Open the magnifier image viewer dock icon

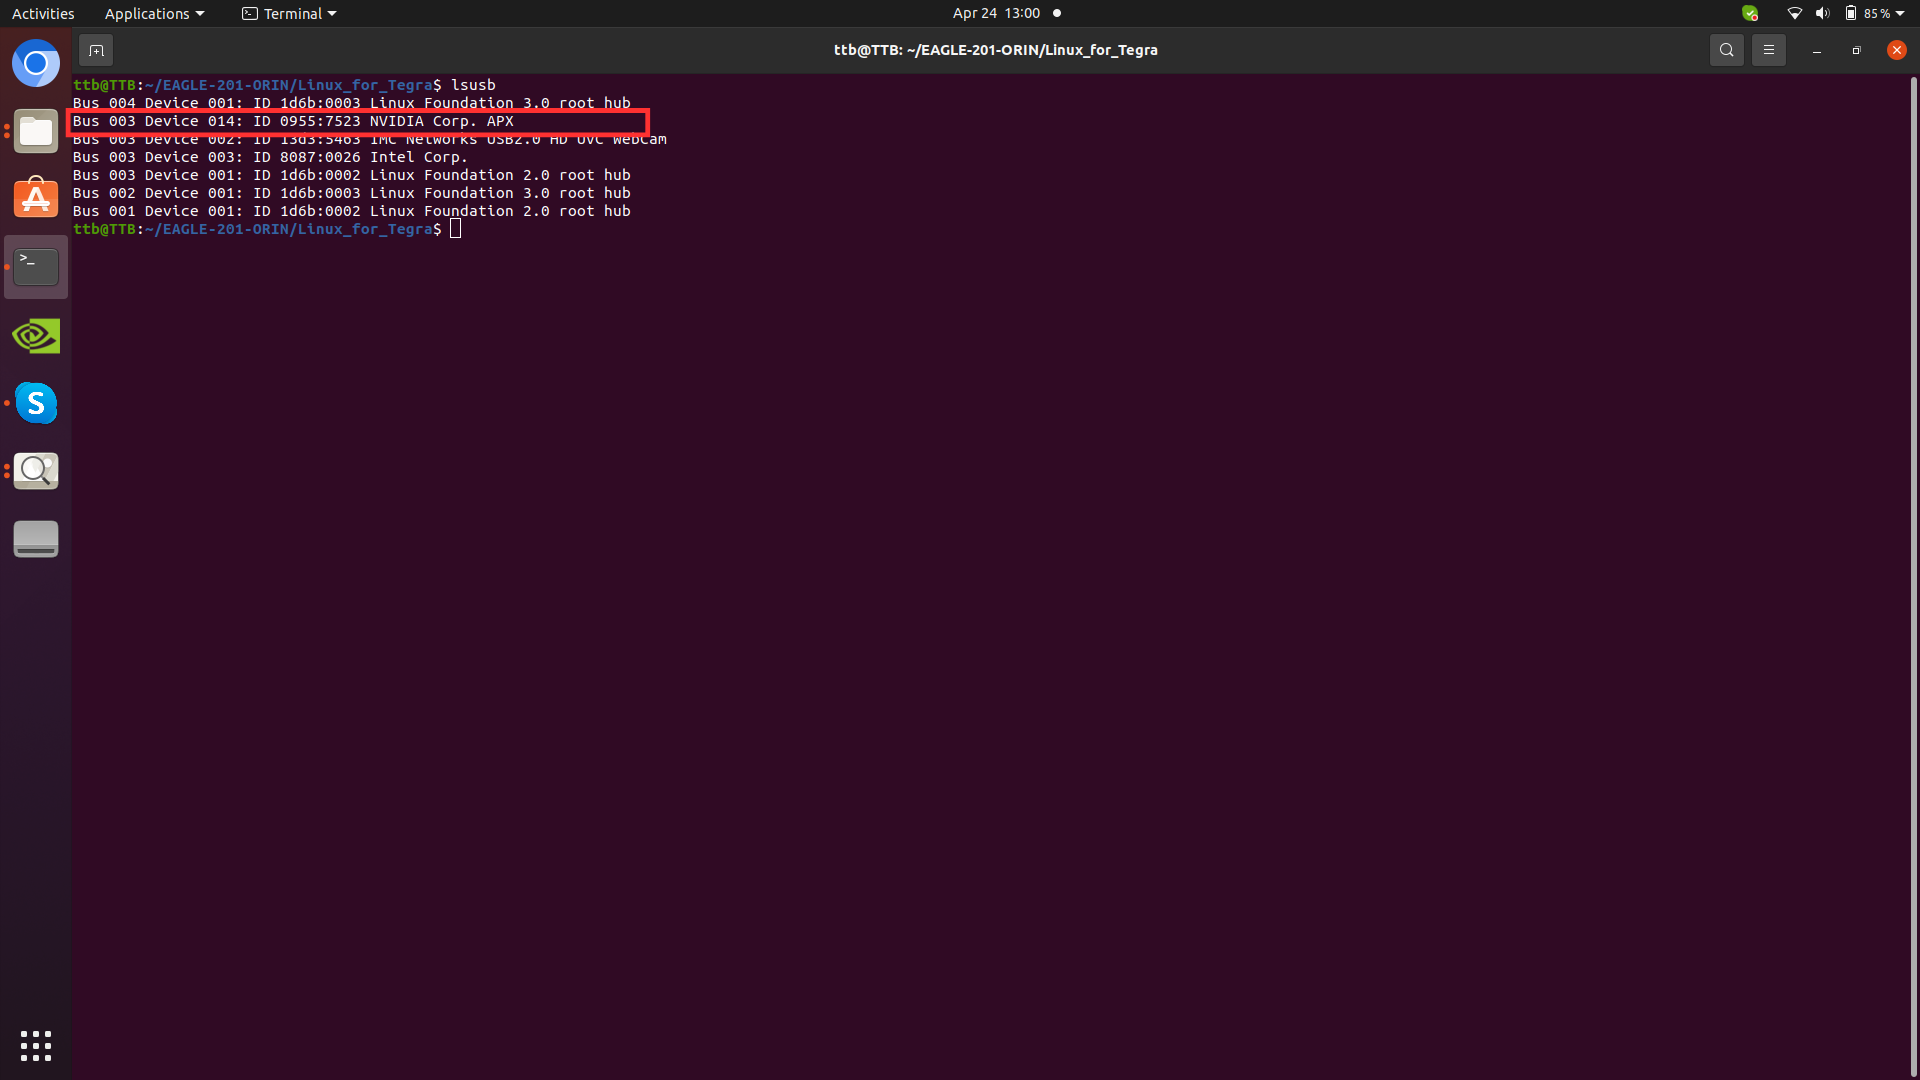click(36, 471)
